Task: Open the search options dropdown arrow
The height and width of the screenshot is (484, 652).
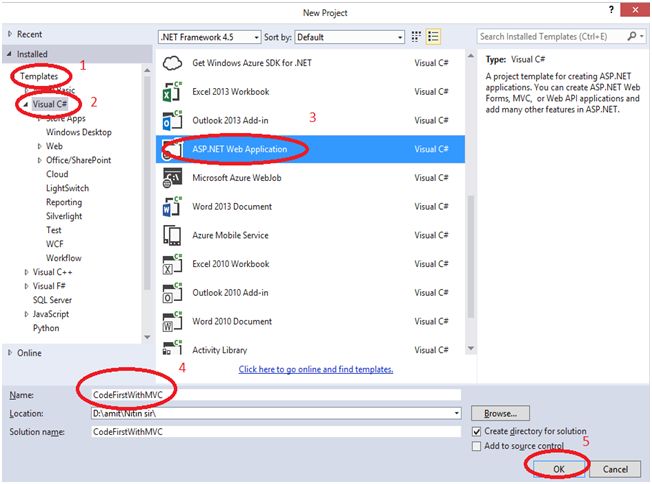Action: click(642, 36)
